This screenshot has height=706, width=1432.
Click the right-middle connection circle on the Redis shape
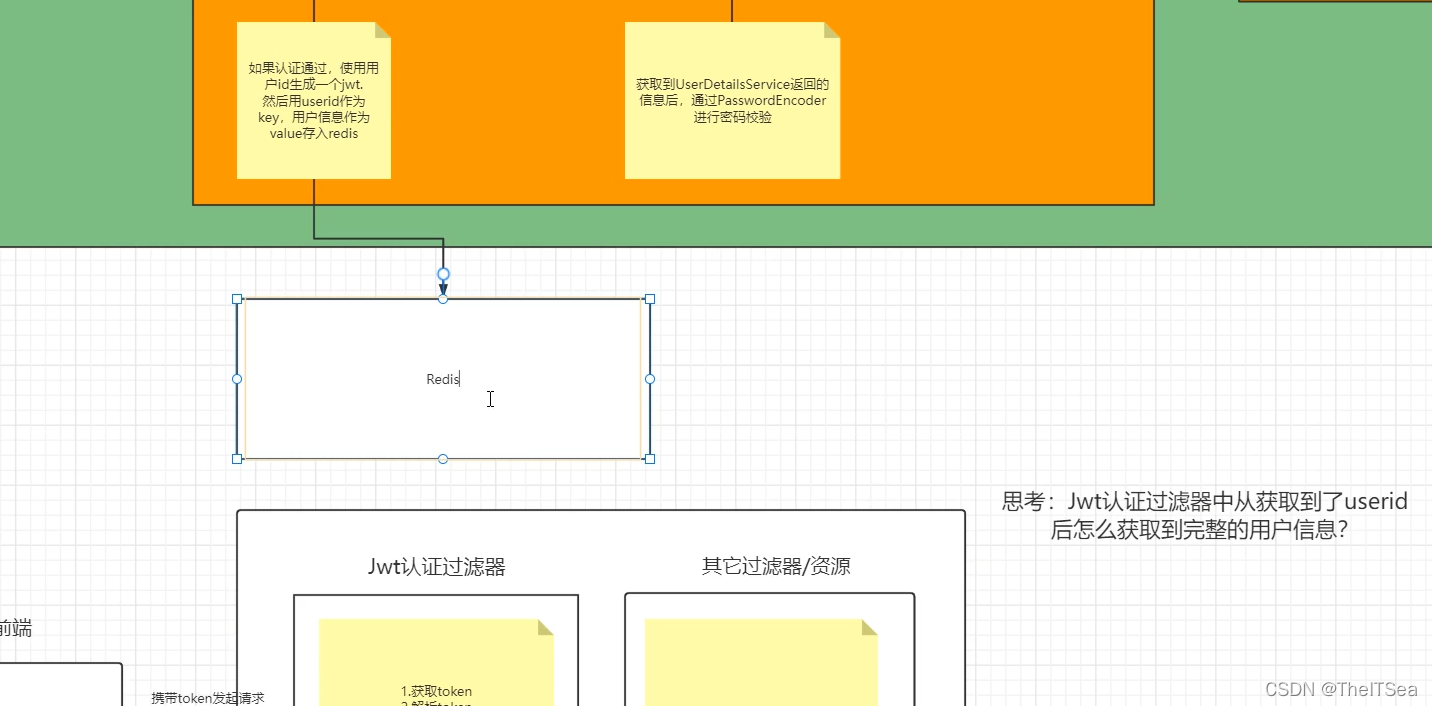[x=649, y=379]
